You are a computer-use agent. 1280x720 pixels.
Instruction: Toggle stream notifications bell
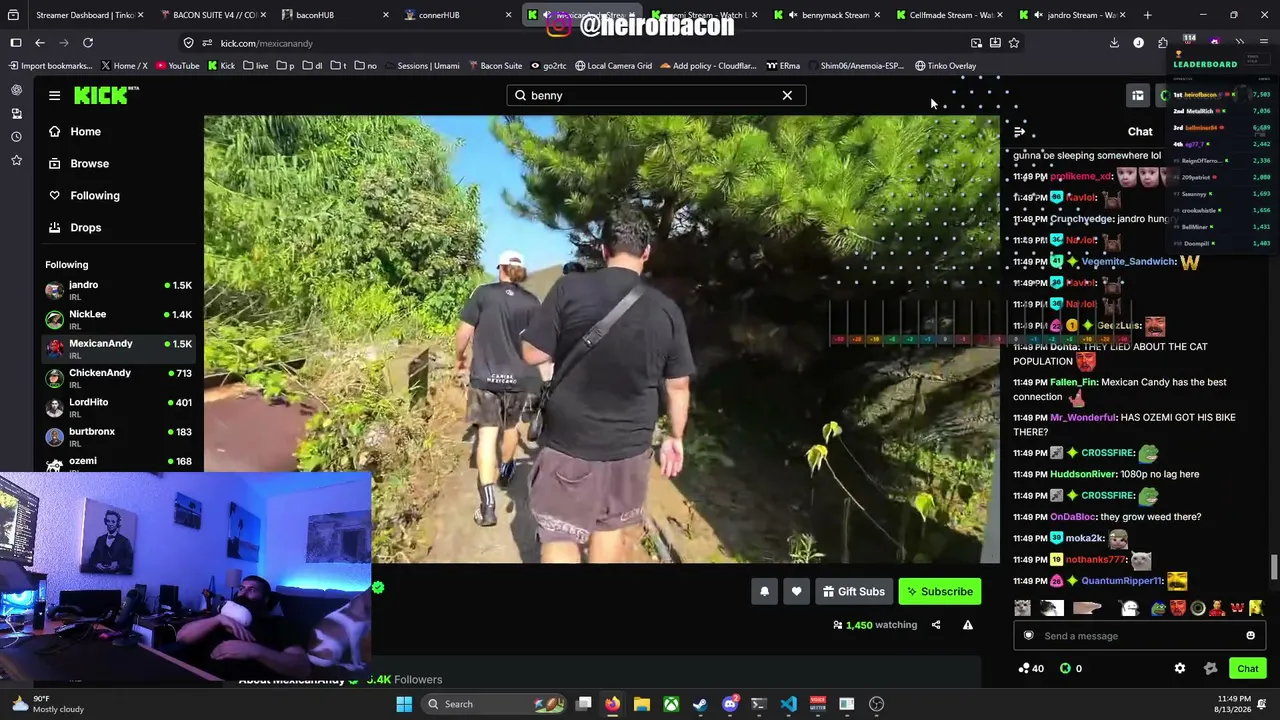[764, 591]
